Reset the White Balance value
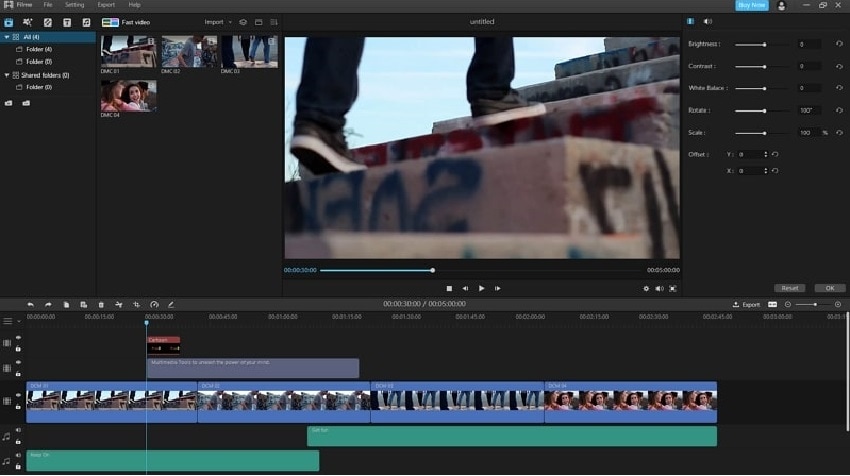This screenshot has height=476, width=850. (x=839, y=88)
